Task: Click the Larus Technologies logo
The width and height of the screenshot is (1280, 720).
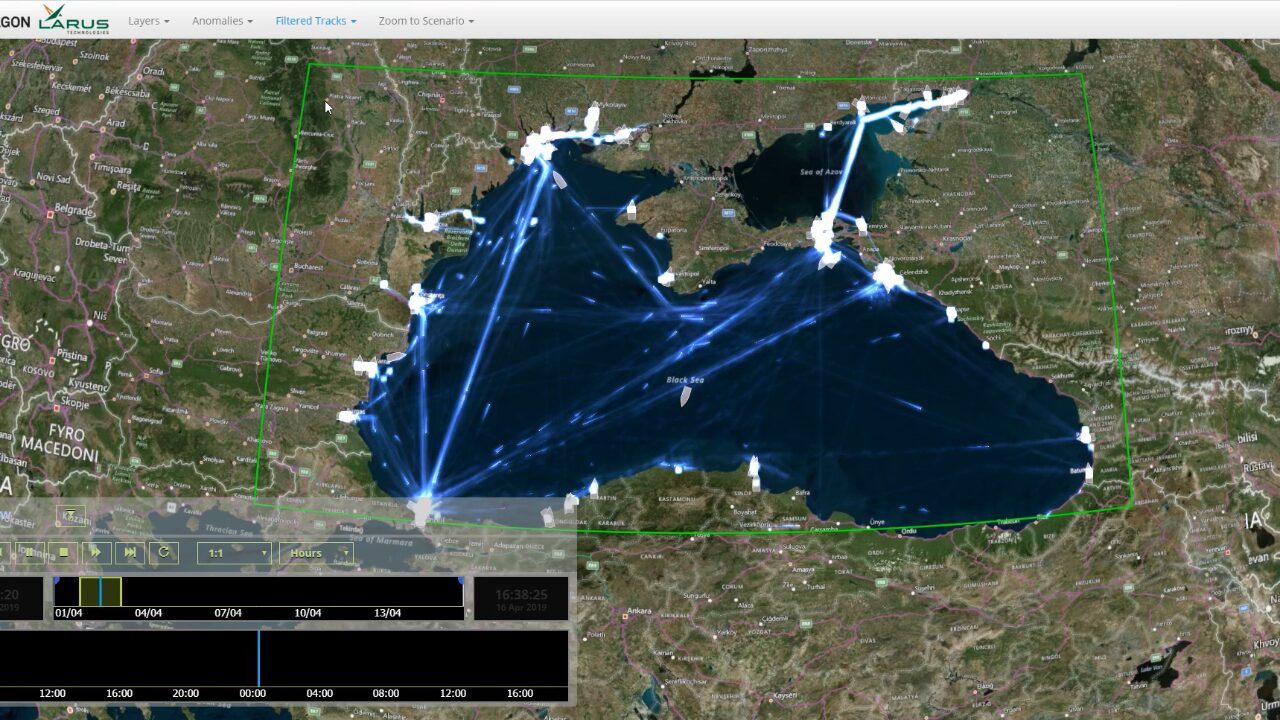Action: pos(72,18)
